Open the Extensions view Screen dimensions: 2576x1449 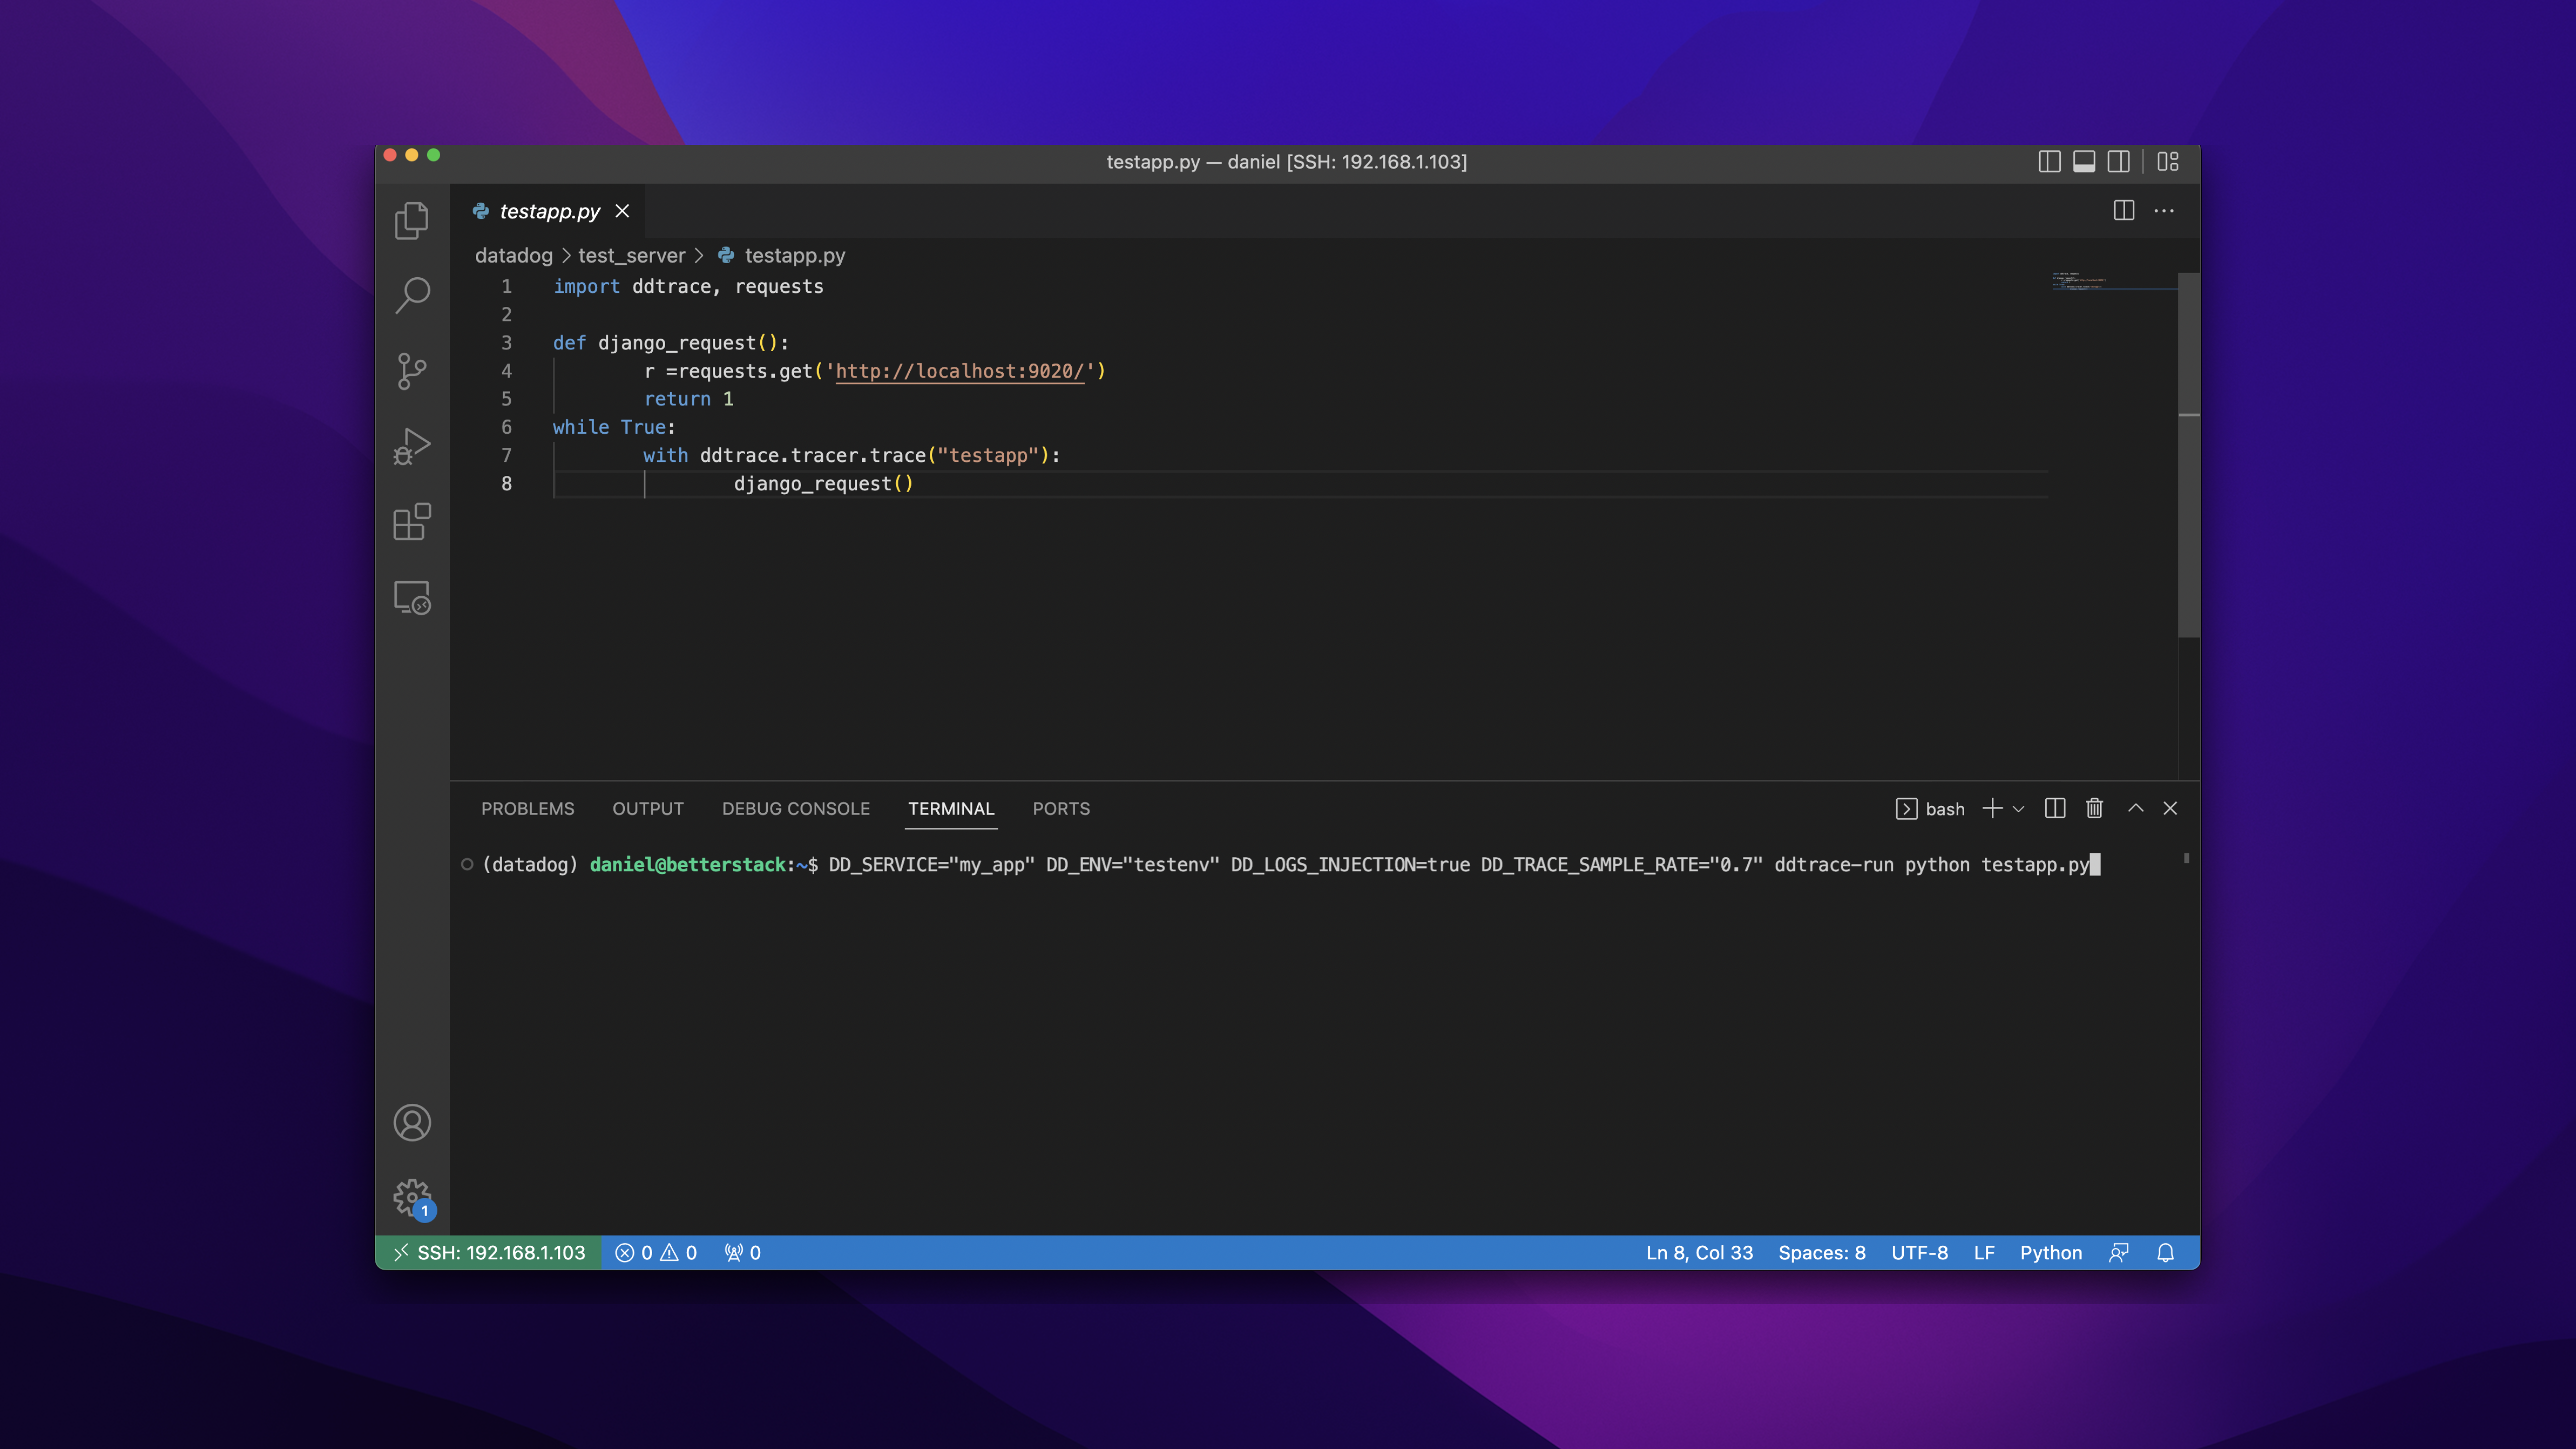click(412, 522)
